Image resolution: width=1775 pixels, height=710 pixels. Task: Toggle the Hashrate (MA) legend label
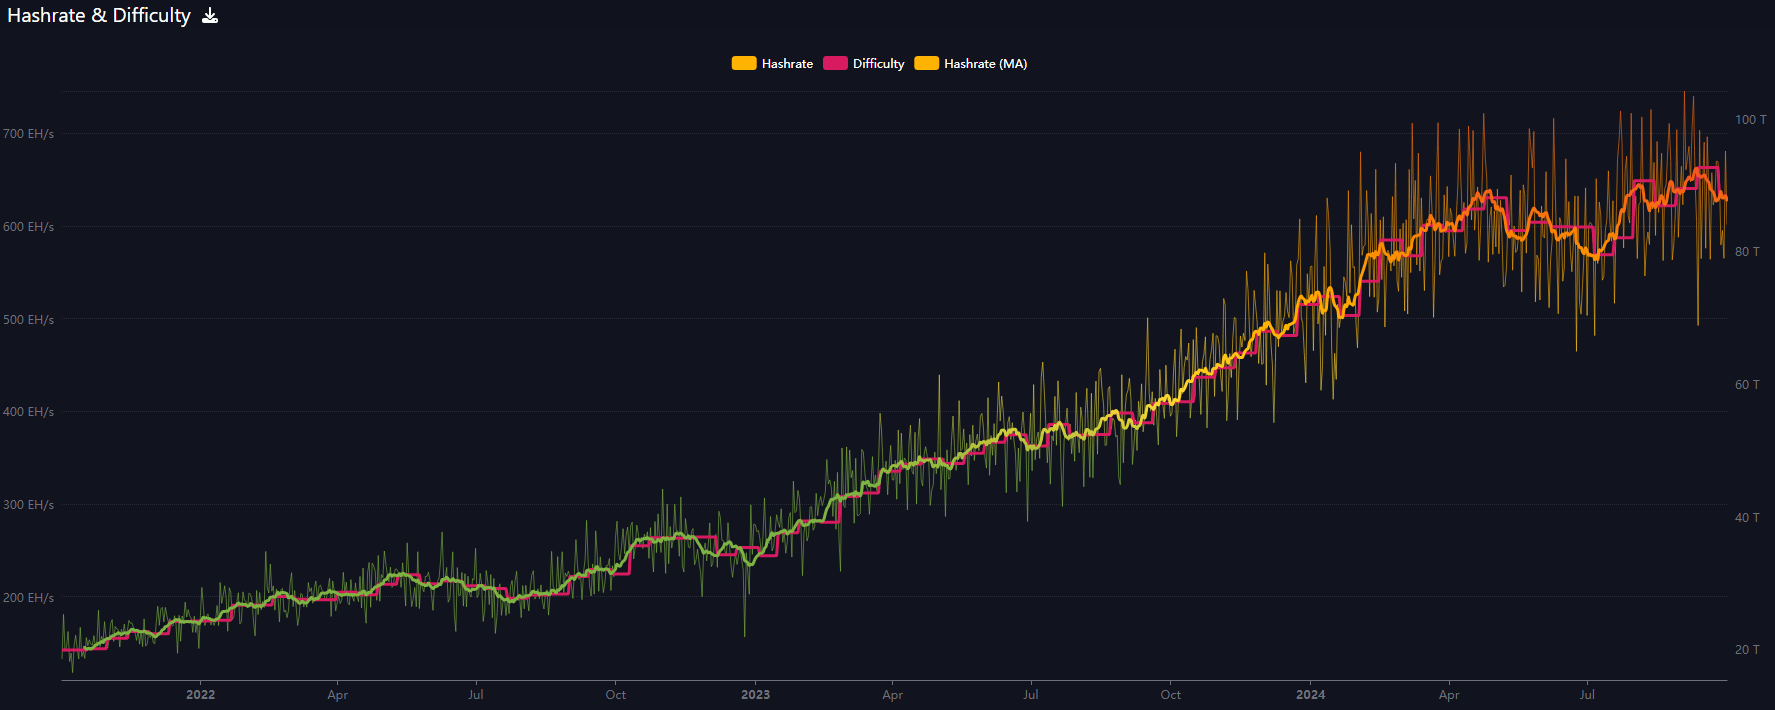click(985, 64)
